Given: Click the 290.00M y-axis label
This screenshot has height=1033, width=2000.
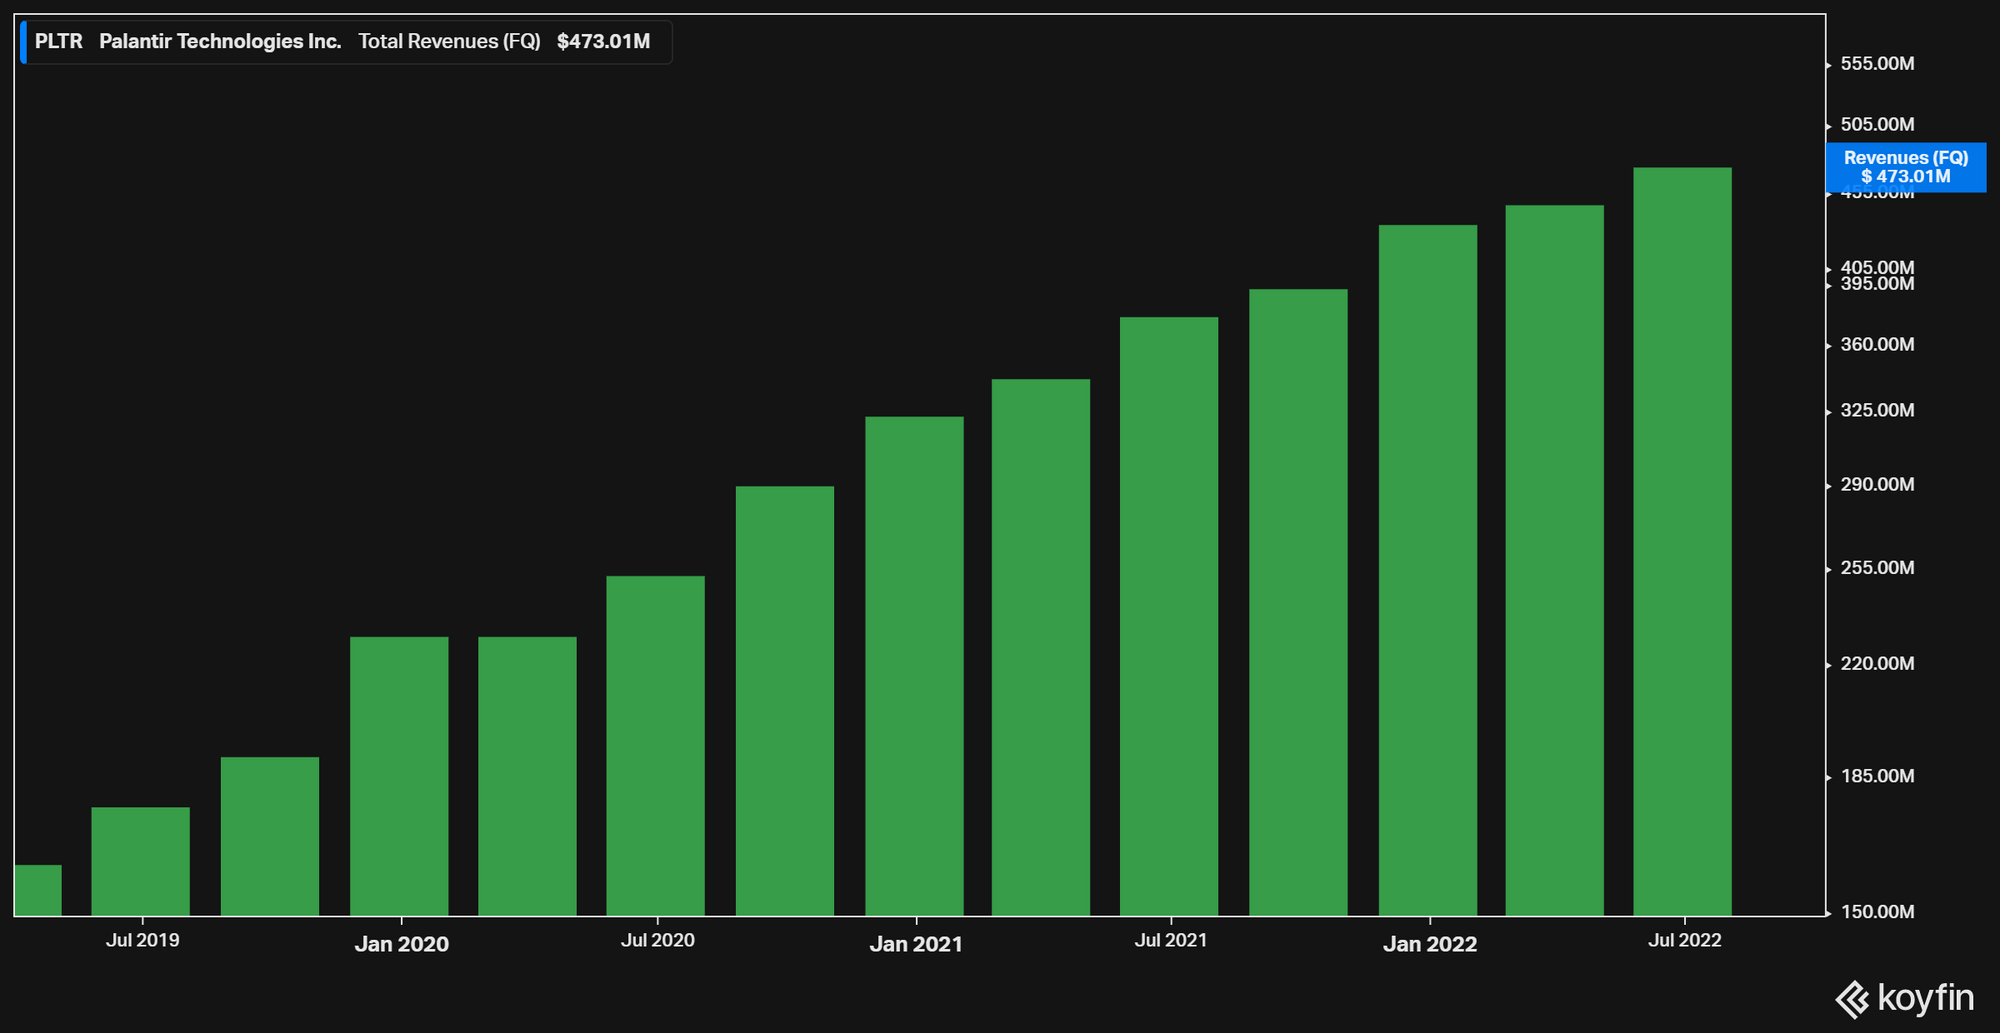Looking at the screenshot, I should (x=1877, y=485).
